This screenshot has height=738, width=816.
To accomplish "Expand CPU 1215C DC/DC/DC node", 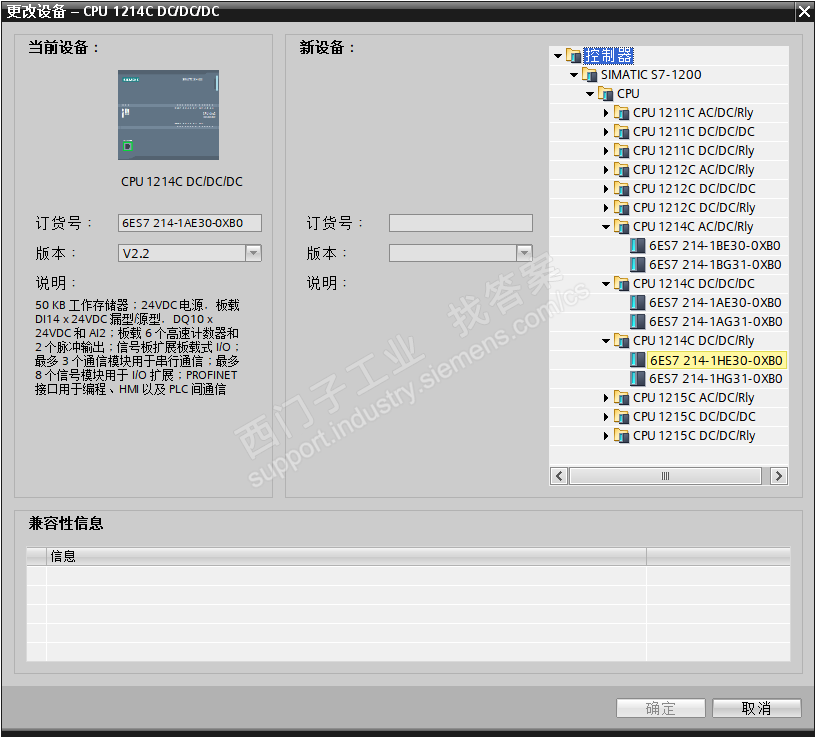I will coord(606,417).
